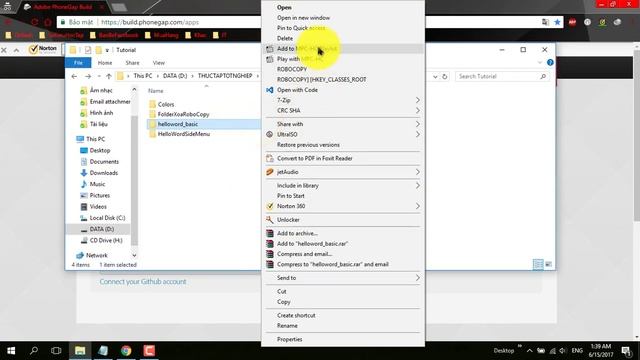The image size is (640, 360).
Task: Open Local Disk (C:) in navigation pane
Action: click(107, 218)
